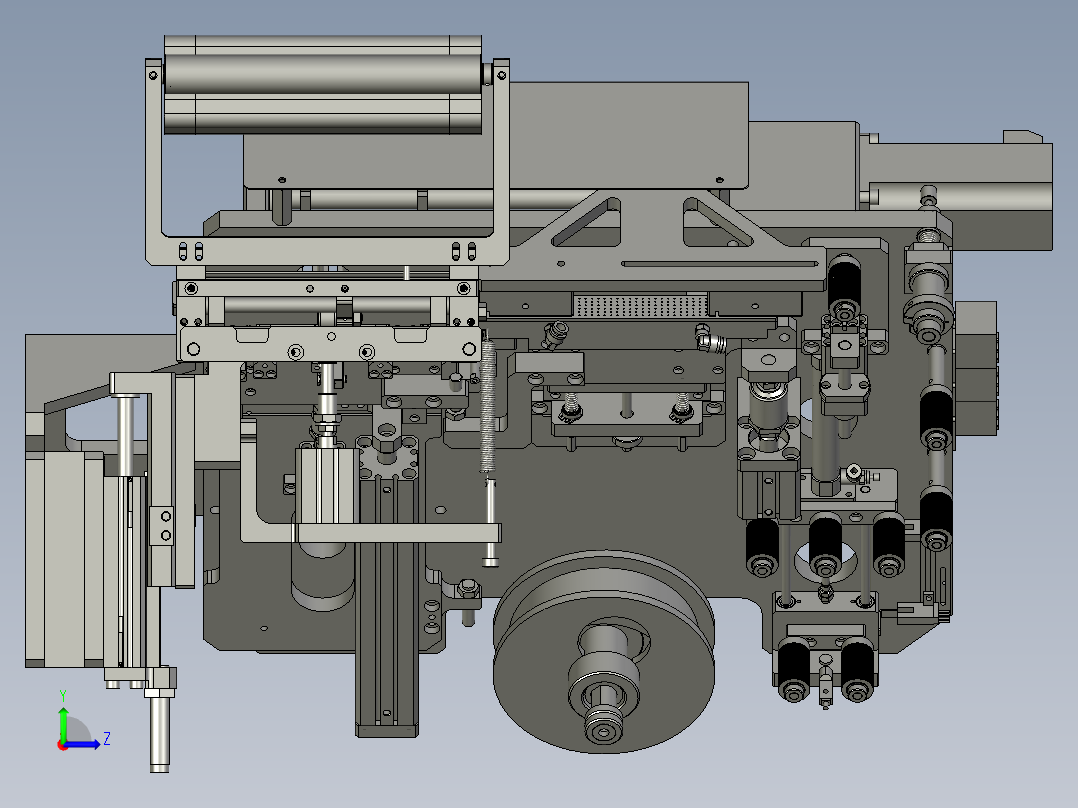Click the blue Z axis arrow of the triad
The image size is (1078, 808).
pos(84,743)
